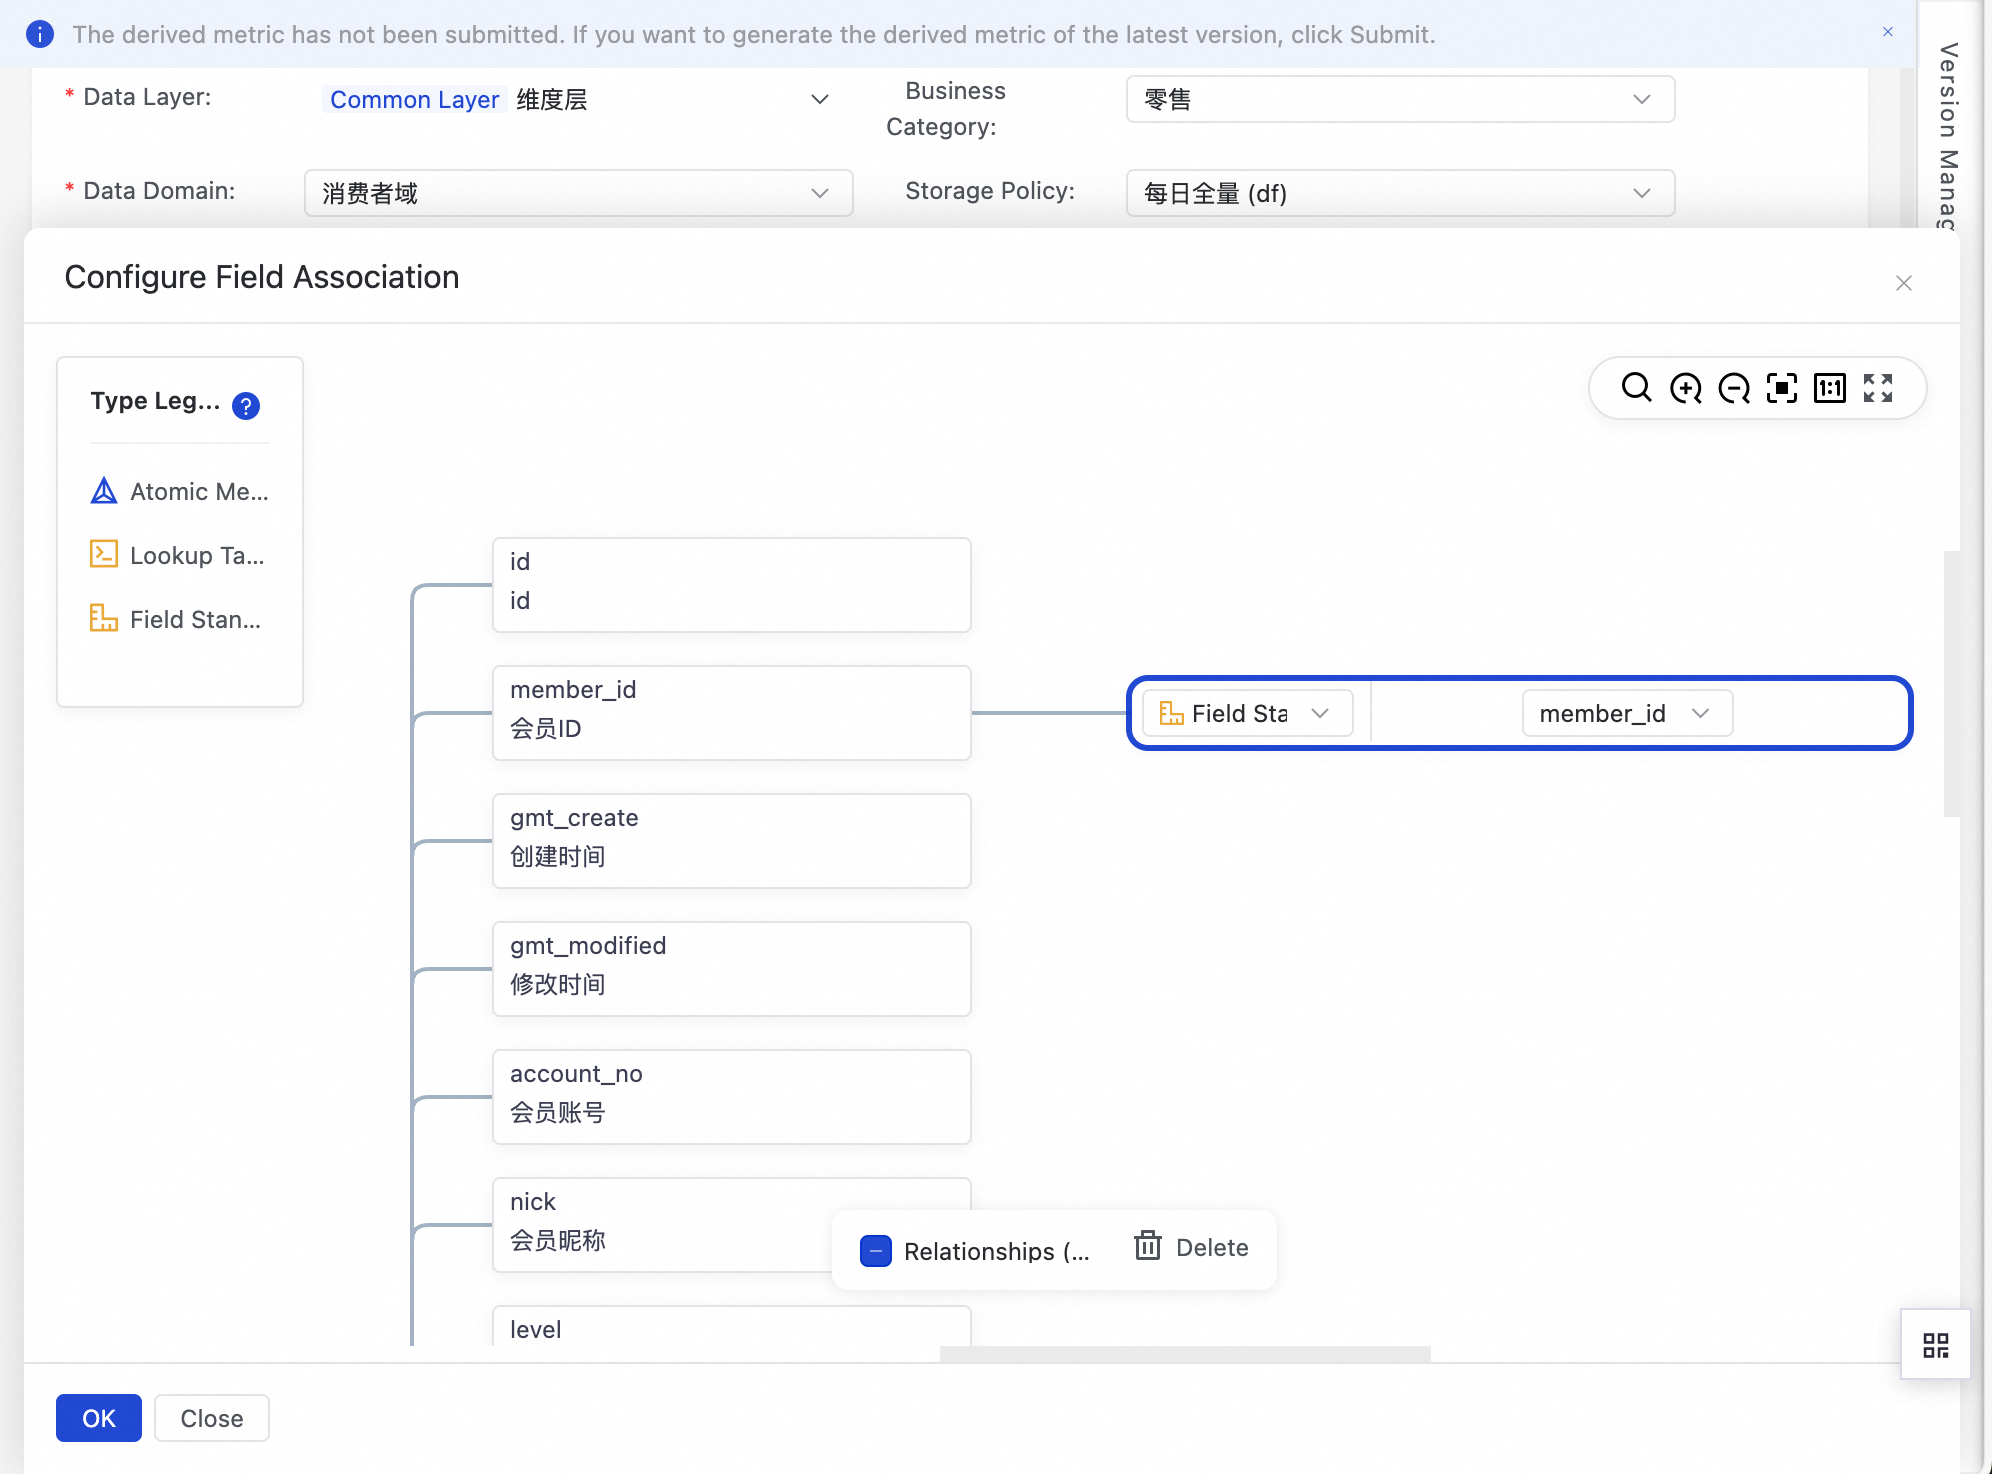Open the minimap grid icon
1992x1474 pixels.
pyautogui.click(x=1935, y=1345)
